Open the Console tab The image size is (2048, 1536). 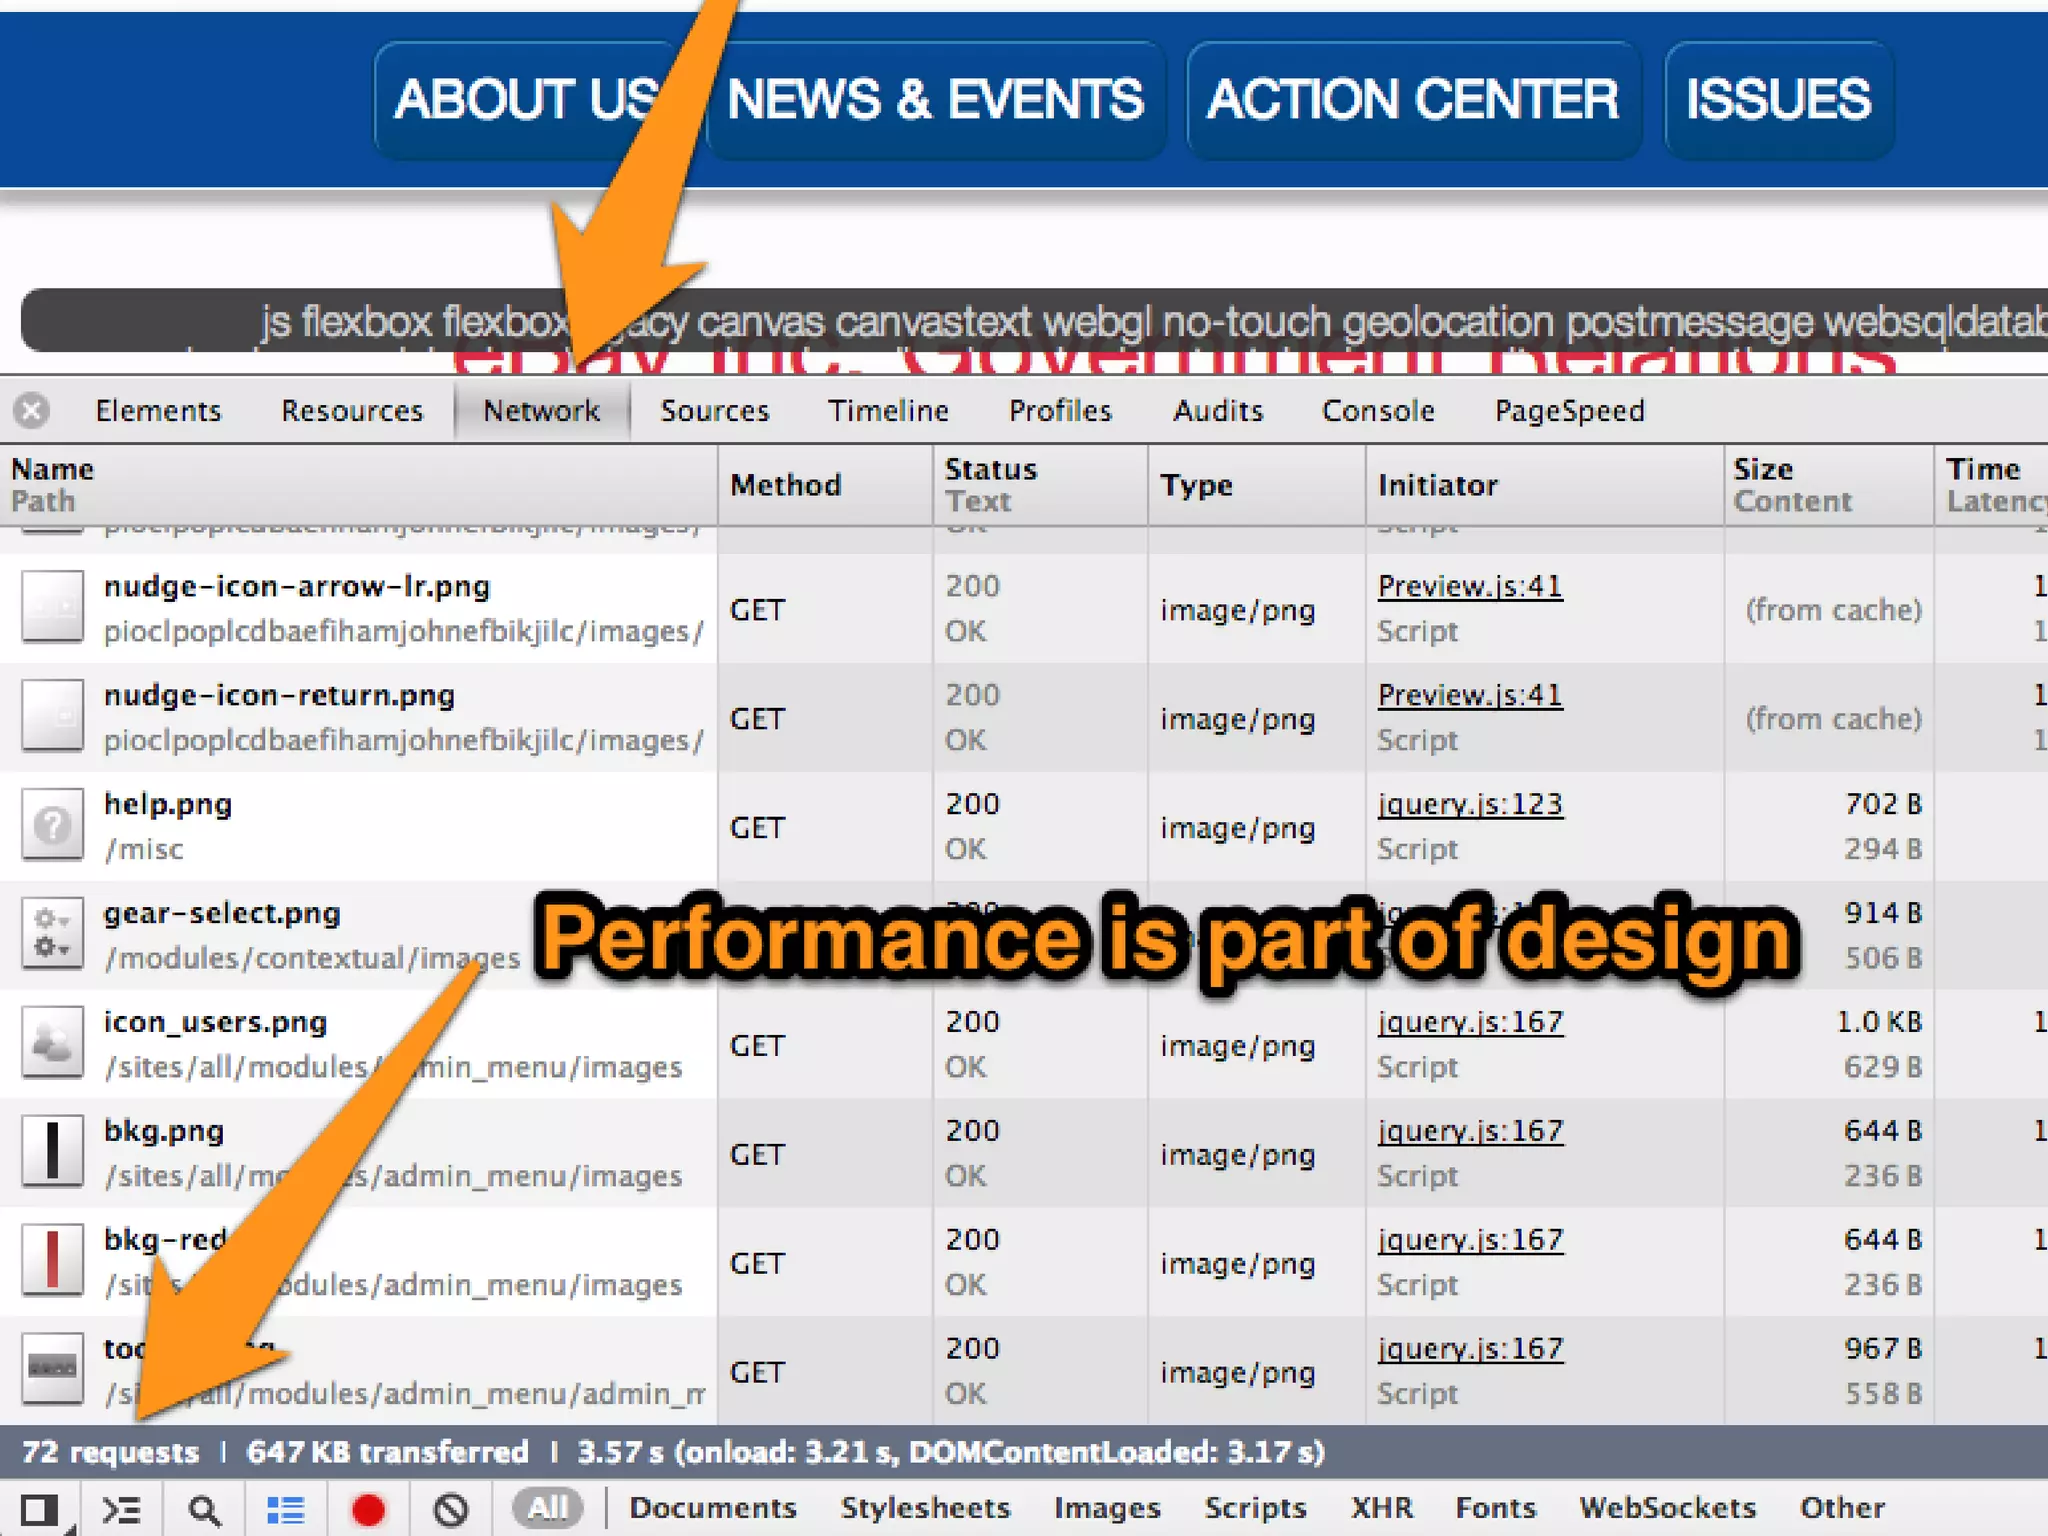point(1378,411)
